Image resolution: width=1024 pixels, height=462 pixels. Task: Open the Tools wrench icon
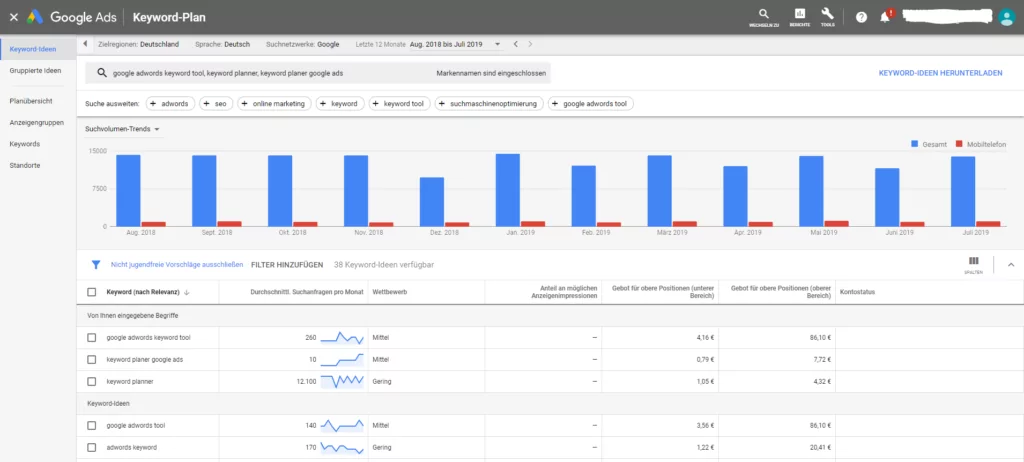pos(827,14)
